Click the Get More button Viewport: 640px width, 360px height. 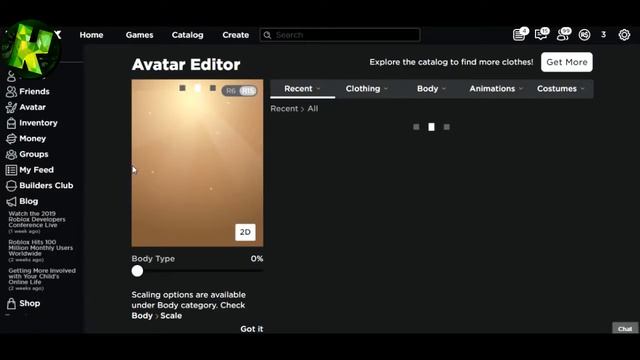(567, 62)
